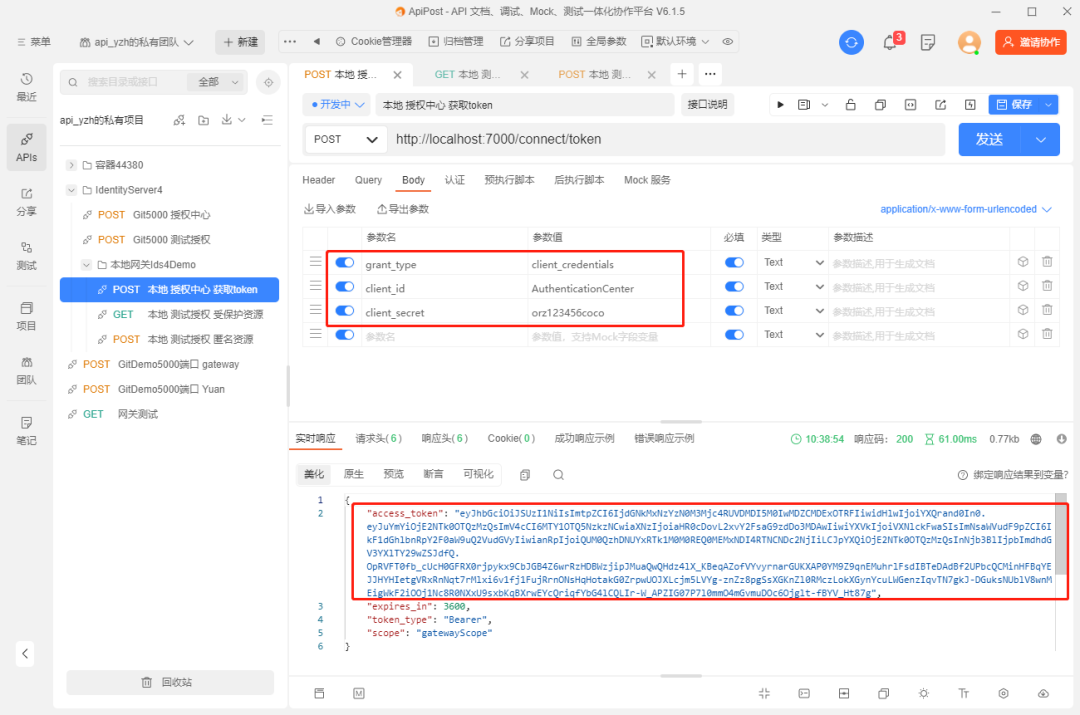Click the brightness theme icon in bottom bar
Viewport: 1080px width, 715px height.
(924, 694)
